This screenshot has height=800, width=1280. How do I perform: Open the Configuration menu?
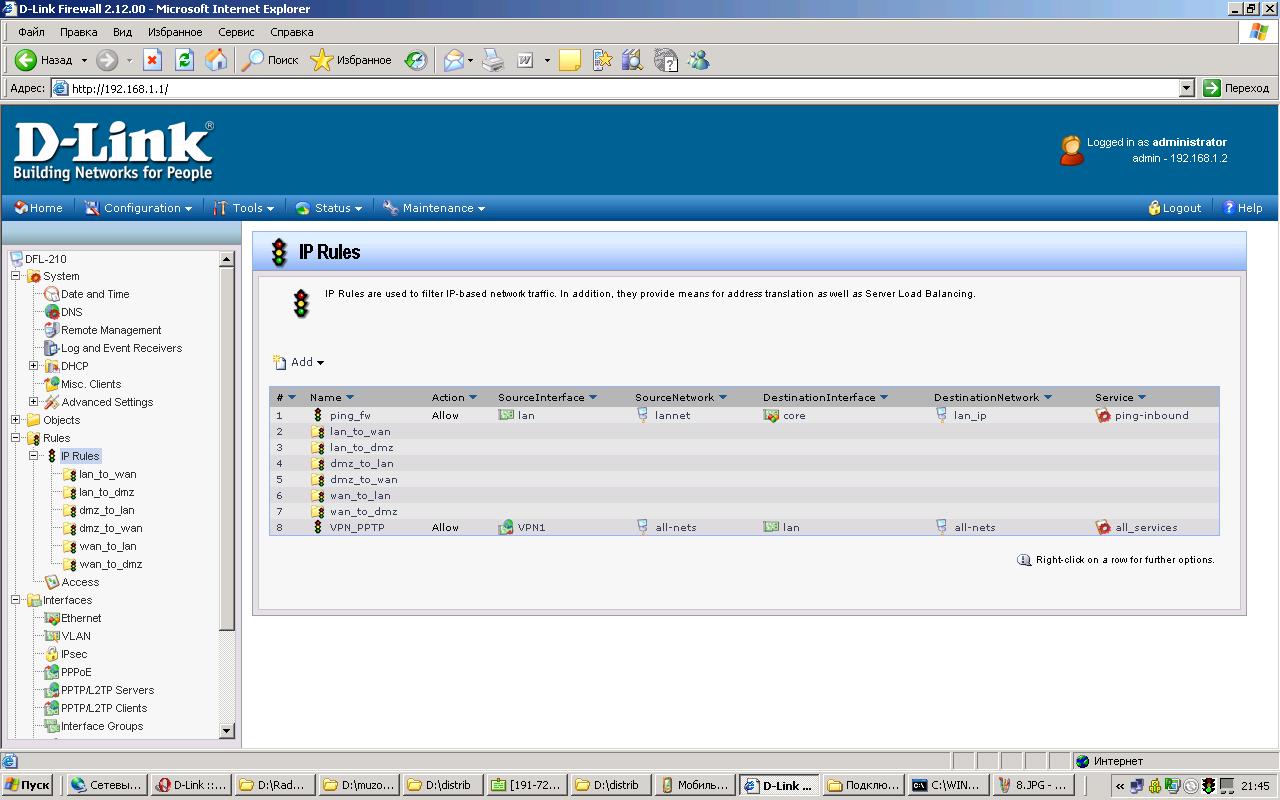(x=139, y=208)
